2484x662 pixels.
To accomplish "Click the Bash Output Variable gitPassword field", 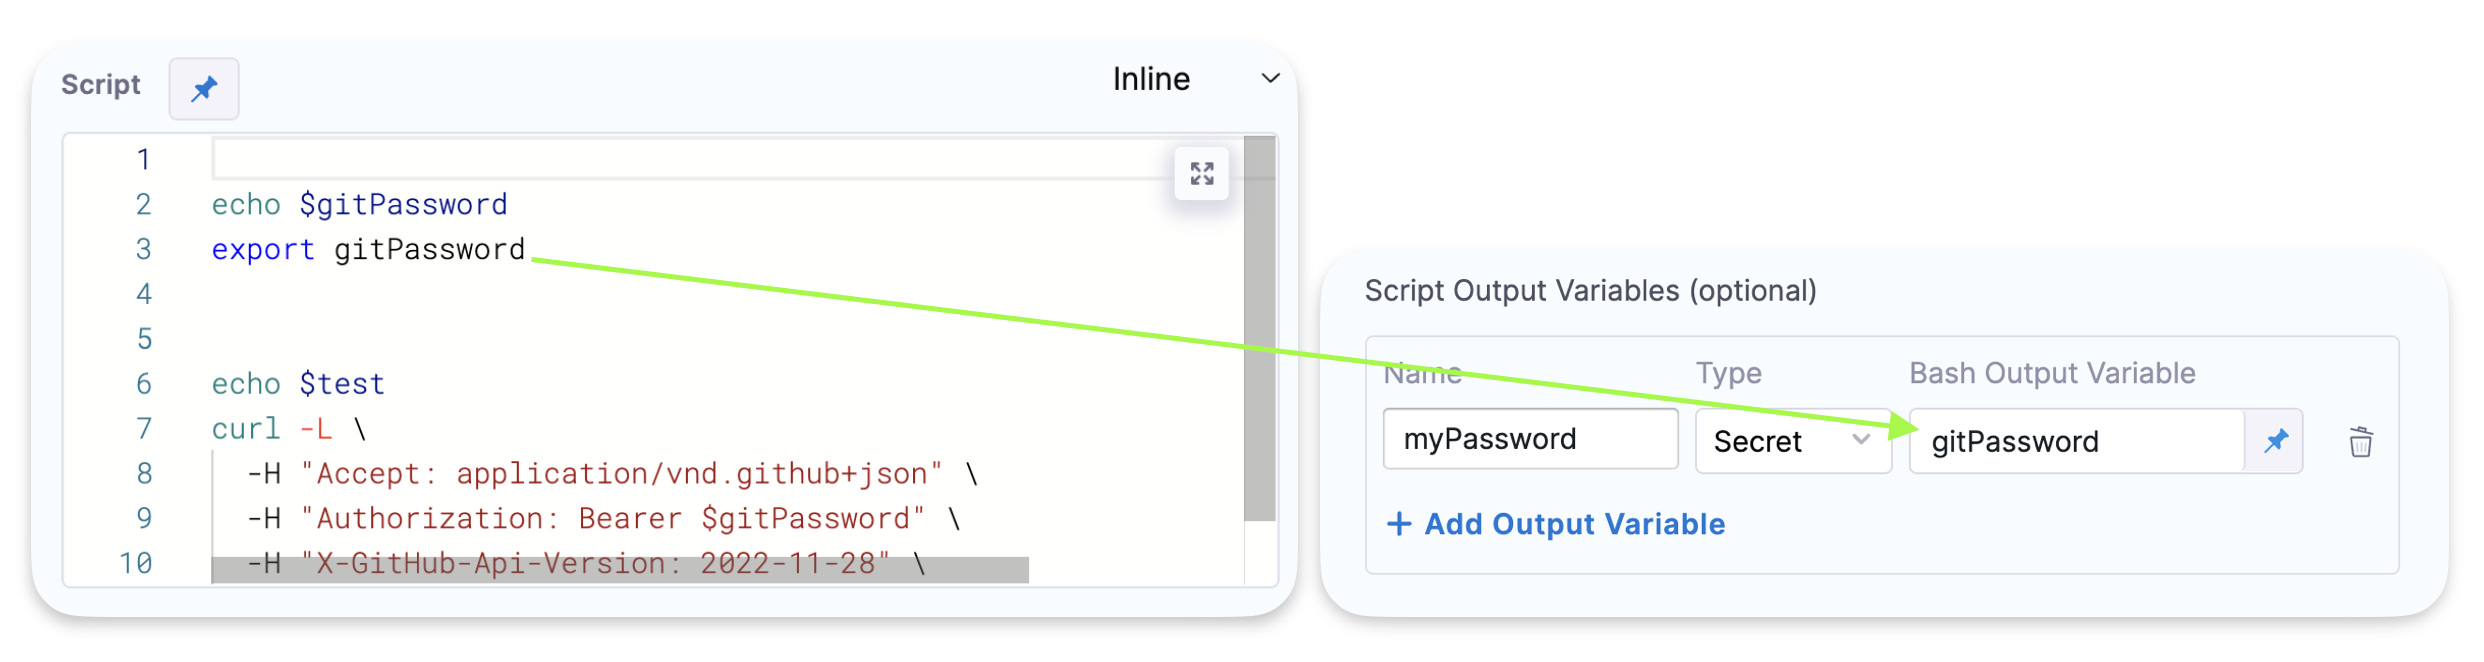I will click(x=2075, y=441).
